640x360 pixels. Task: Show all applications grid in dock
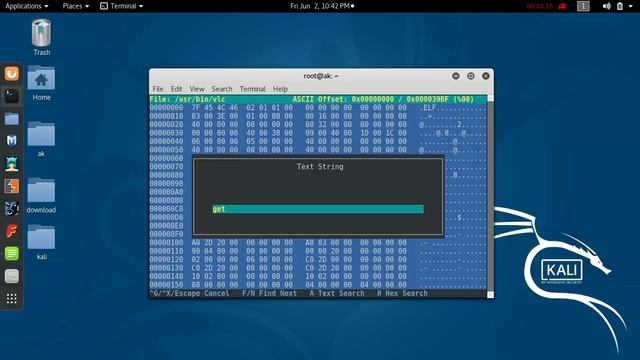11,299
